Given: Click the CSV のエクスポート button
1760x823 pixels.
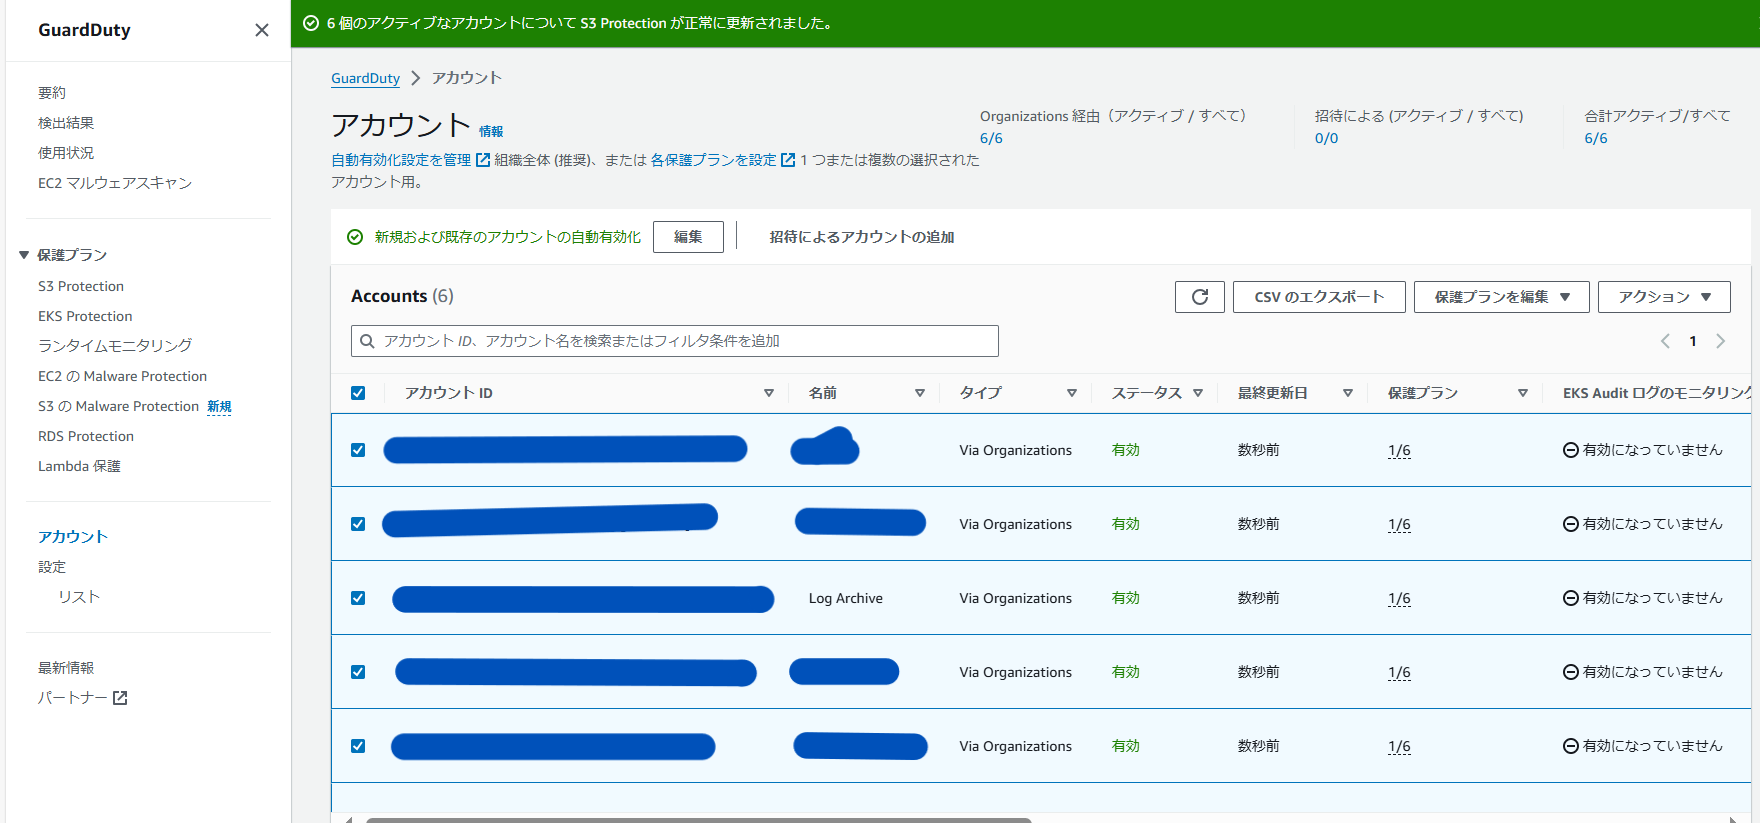Looking at the screenshot, I should 1319,297.
